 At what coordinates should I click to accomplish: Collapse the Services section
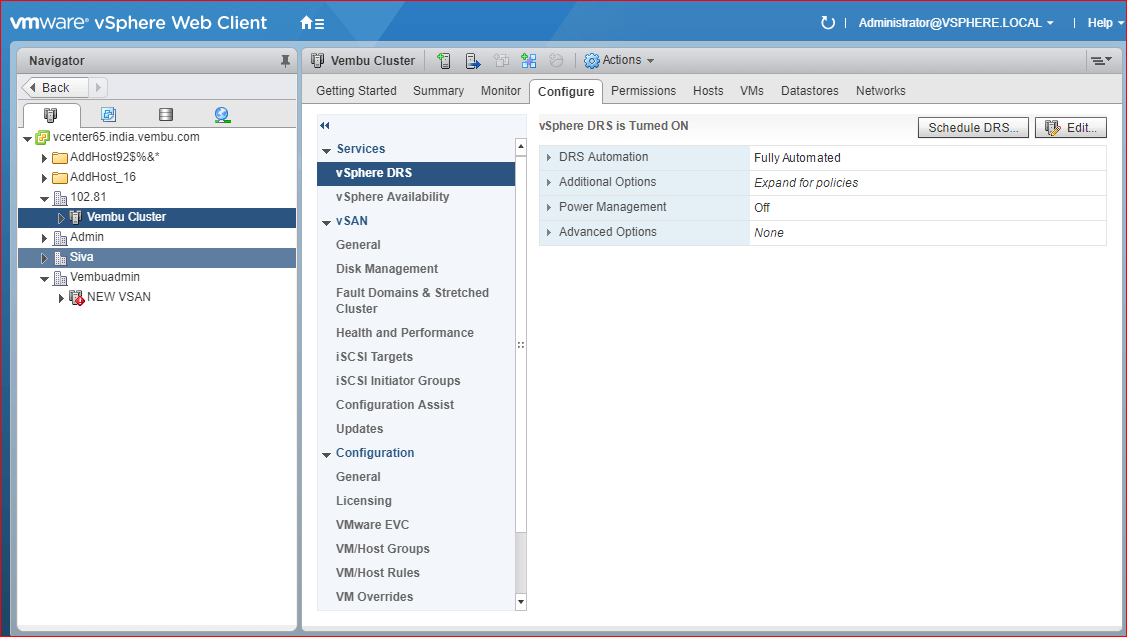tap(327, 150)
